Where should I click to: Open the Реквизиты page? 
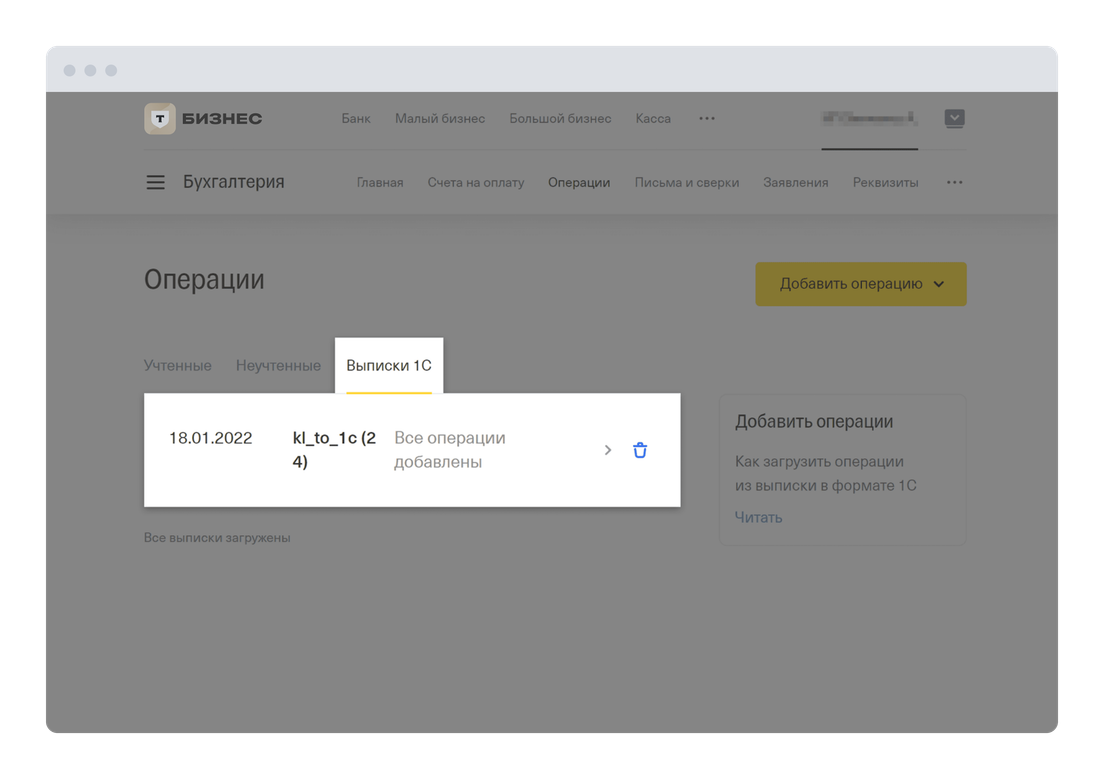coord(885,183)
